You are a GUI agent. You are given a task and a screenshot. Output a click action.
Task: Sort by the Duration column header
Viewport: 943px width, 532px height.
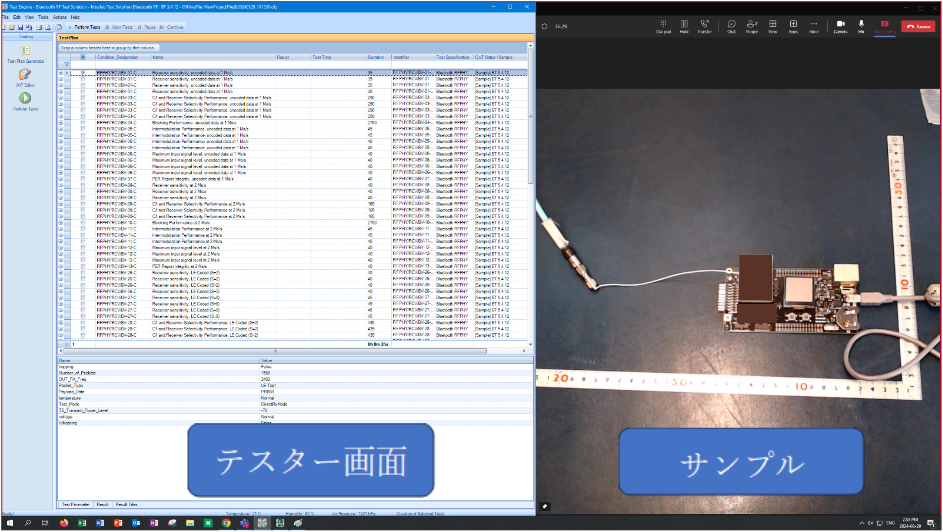point(376,57)
